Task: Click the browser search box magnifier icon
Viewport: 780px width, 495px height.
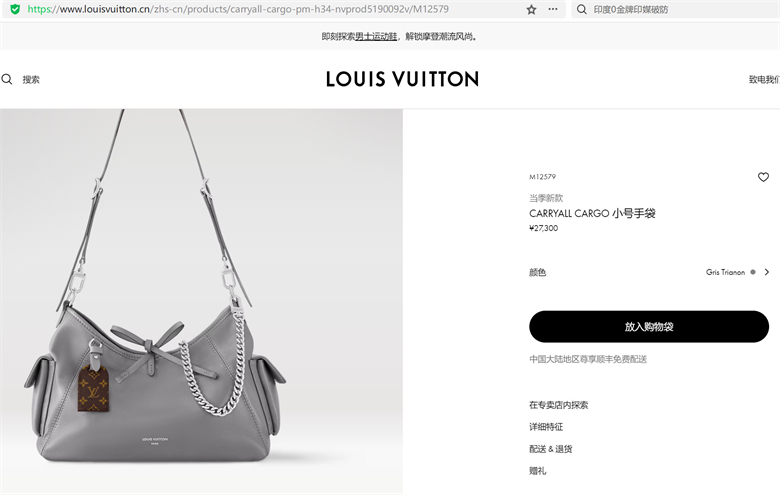Action: pos(582,9)
